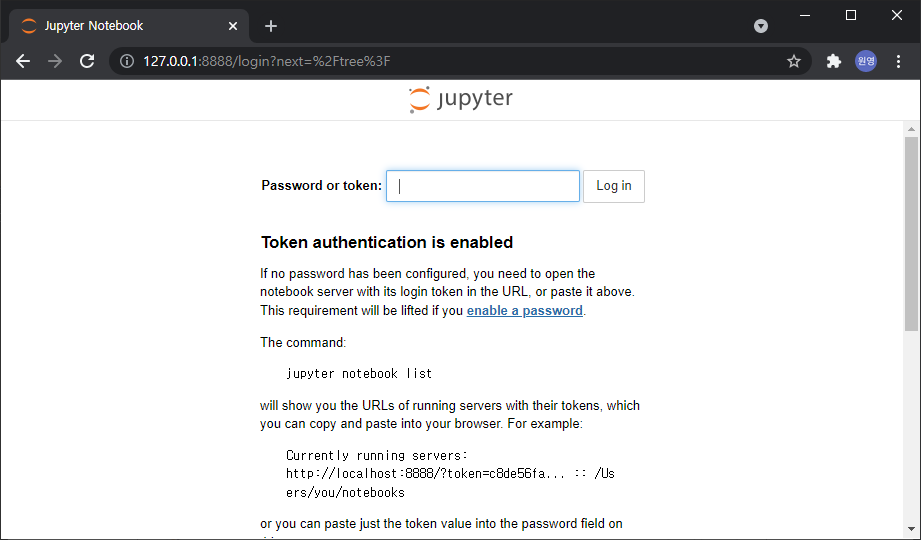Click the Log in button
The image size is (921, 540).
click(614, 186)
